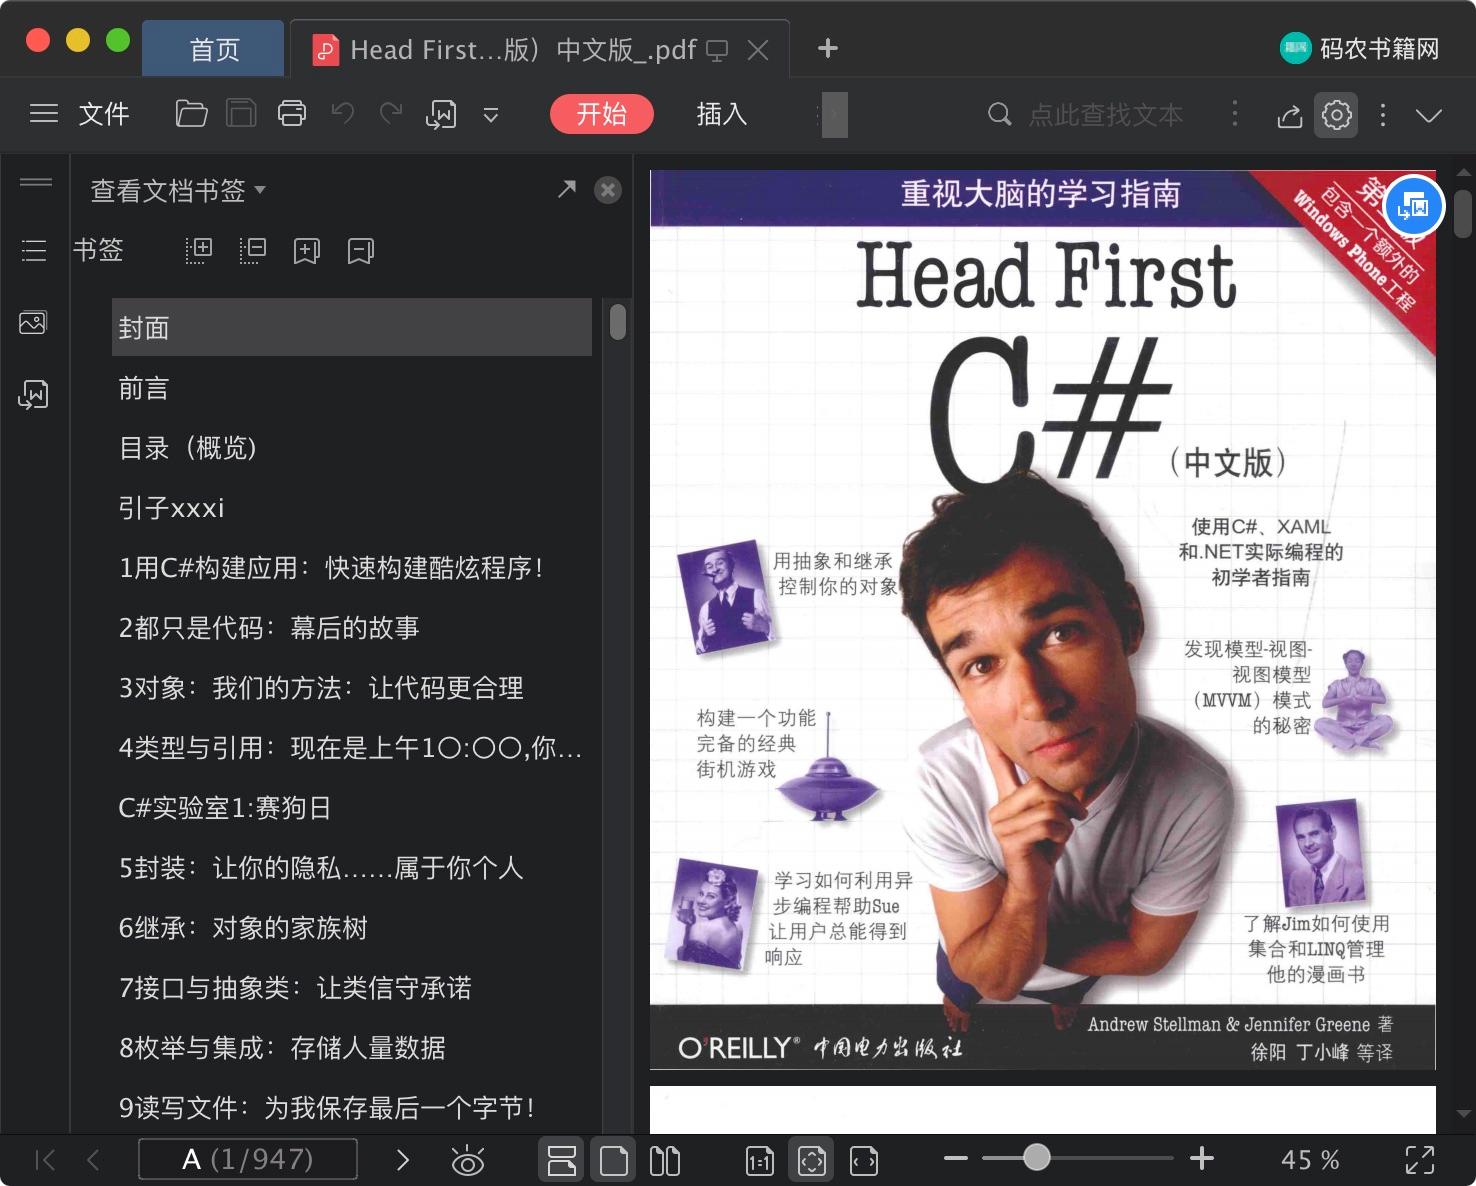The image size is (1476, 1186).
Task: Switch to the 首页 tab
Action: 214,49
